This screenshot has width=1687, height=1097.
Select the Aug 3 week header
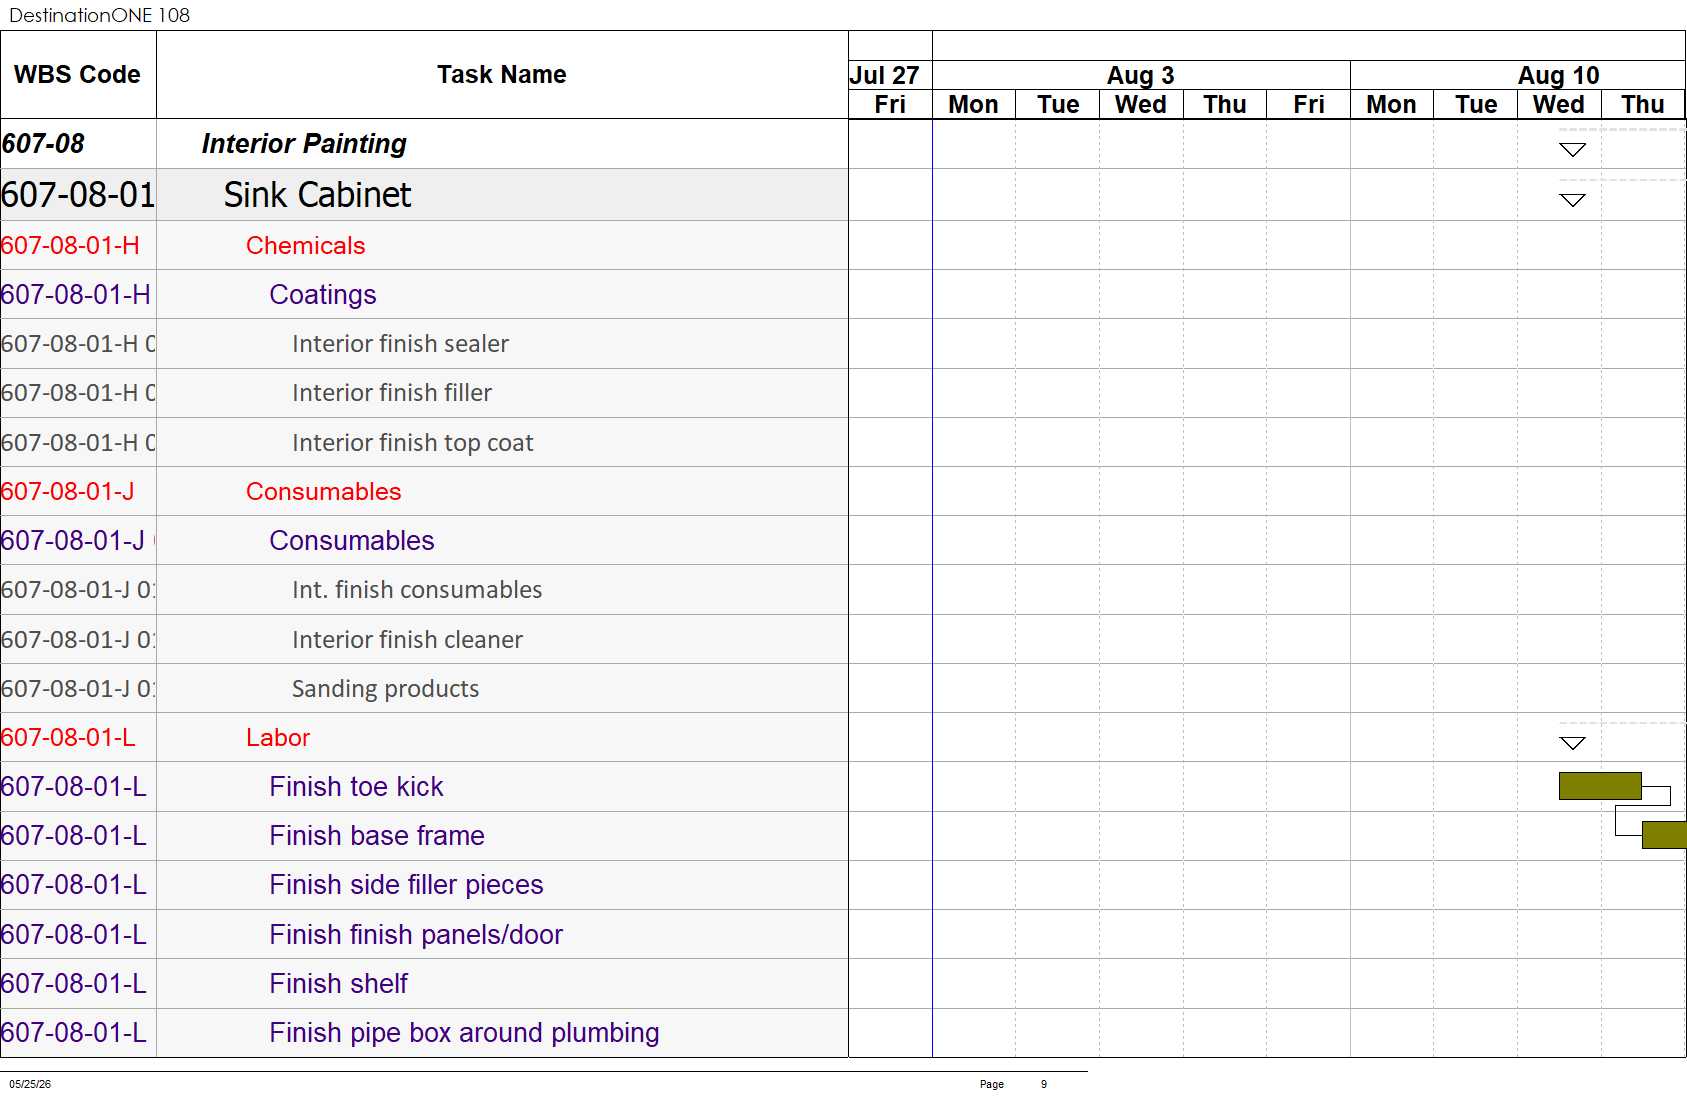pos(1141,75)
